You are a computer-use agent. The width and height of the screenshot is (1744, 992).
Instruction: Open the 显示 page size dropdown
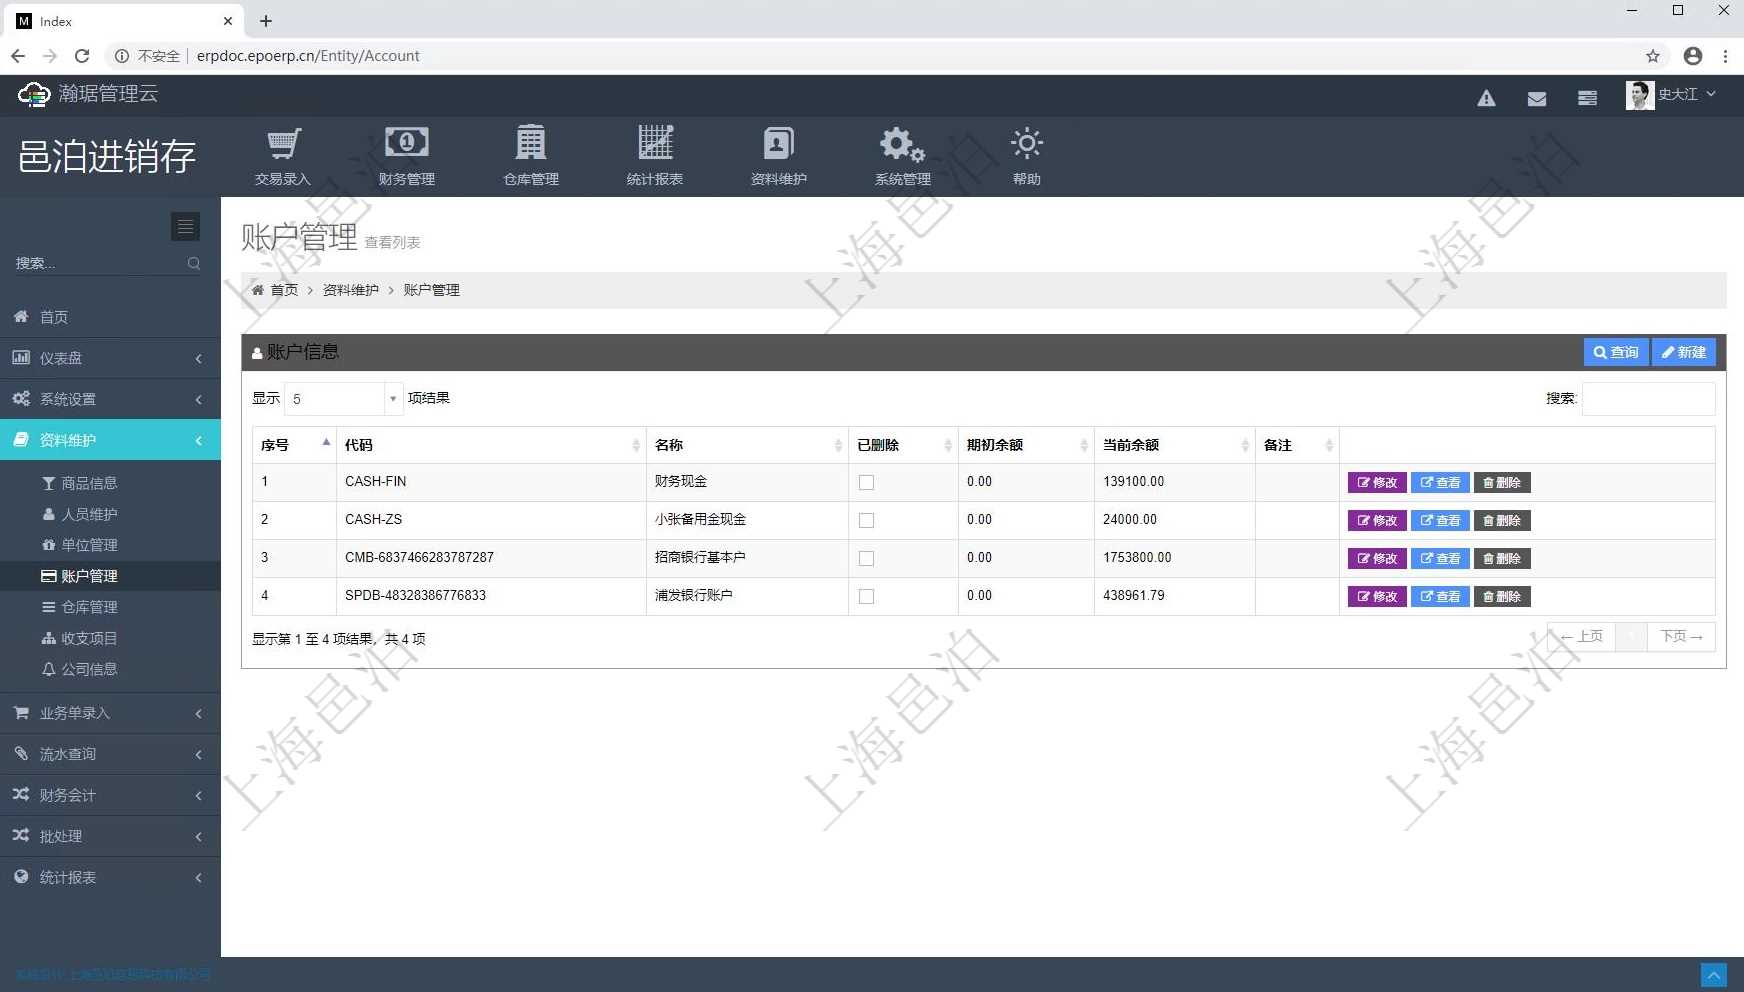tap(343, 399)
